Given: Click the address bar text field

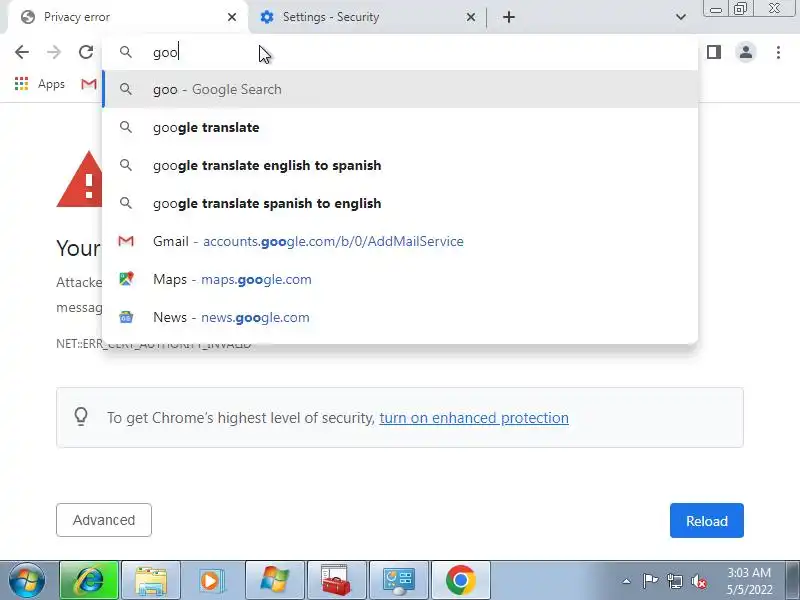Looking at the screenshot, I should [400, 52].
